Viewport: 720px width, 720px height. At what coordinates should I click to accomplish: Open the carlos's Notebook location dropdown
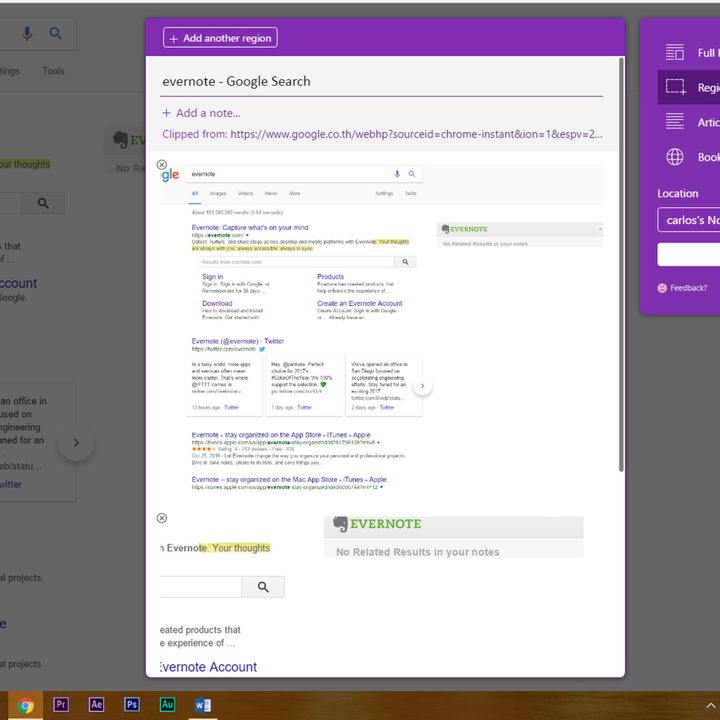pyautogui.click(x=689, y=220)
